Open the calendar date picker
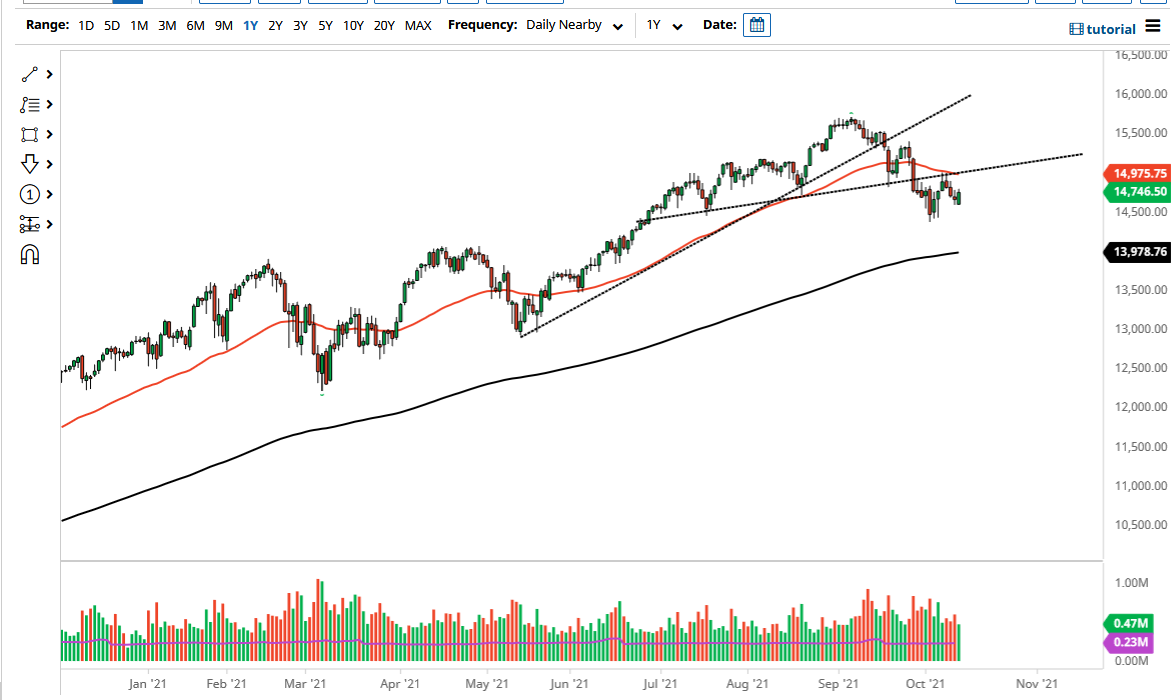Image resolution: width=1173 pixels, height=700 pixels. [x=756, y=25]
